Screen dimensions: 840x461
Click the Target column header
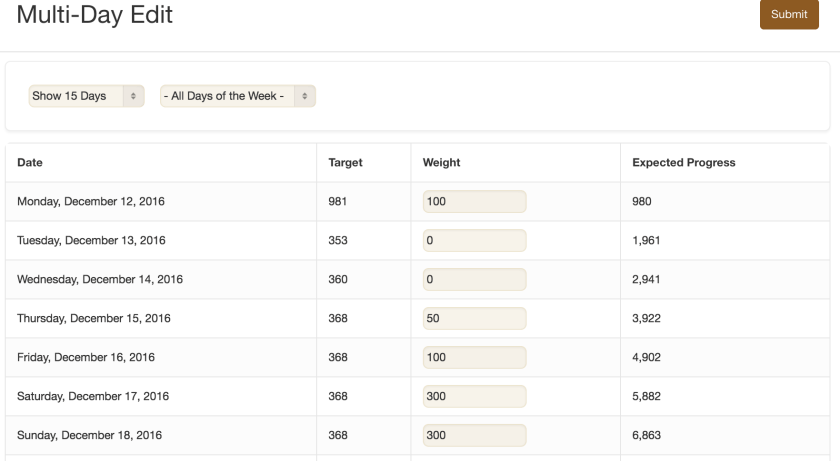(x=345, y=163)
